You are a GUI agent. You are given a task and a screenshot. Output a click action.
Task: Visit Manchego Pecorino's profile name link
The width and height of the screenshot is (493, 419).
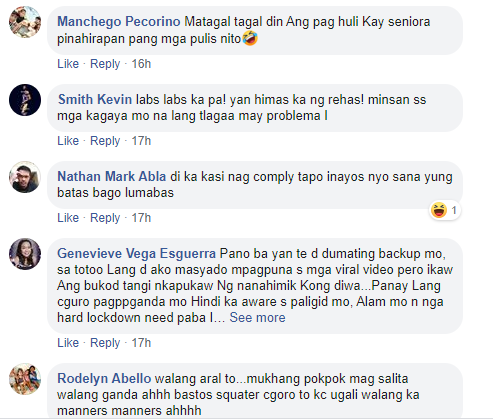pos(119,22)
